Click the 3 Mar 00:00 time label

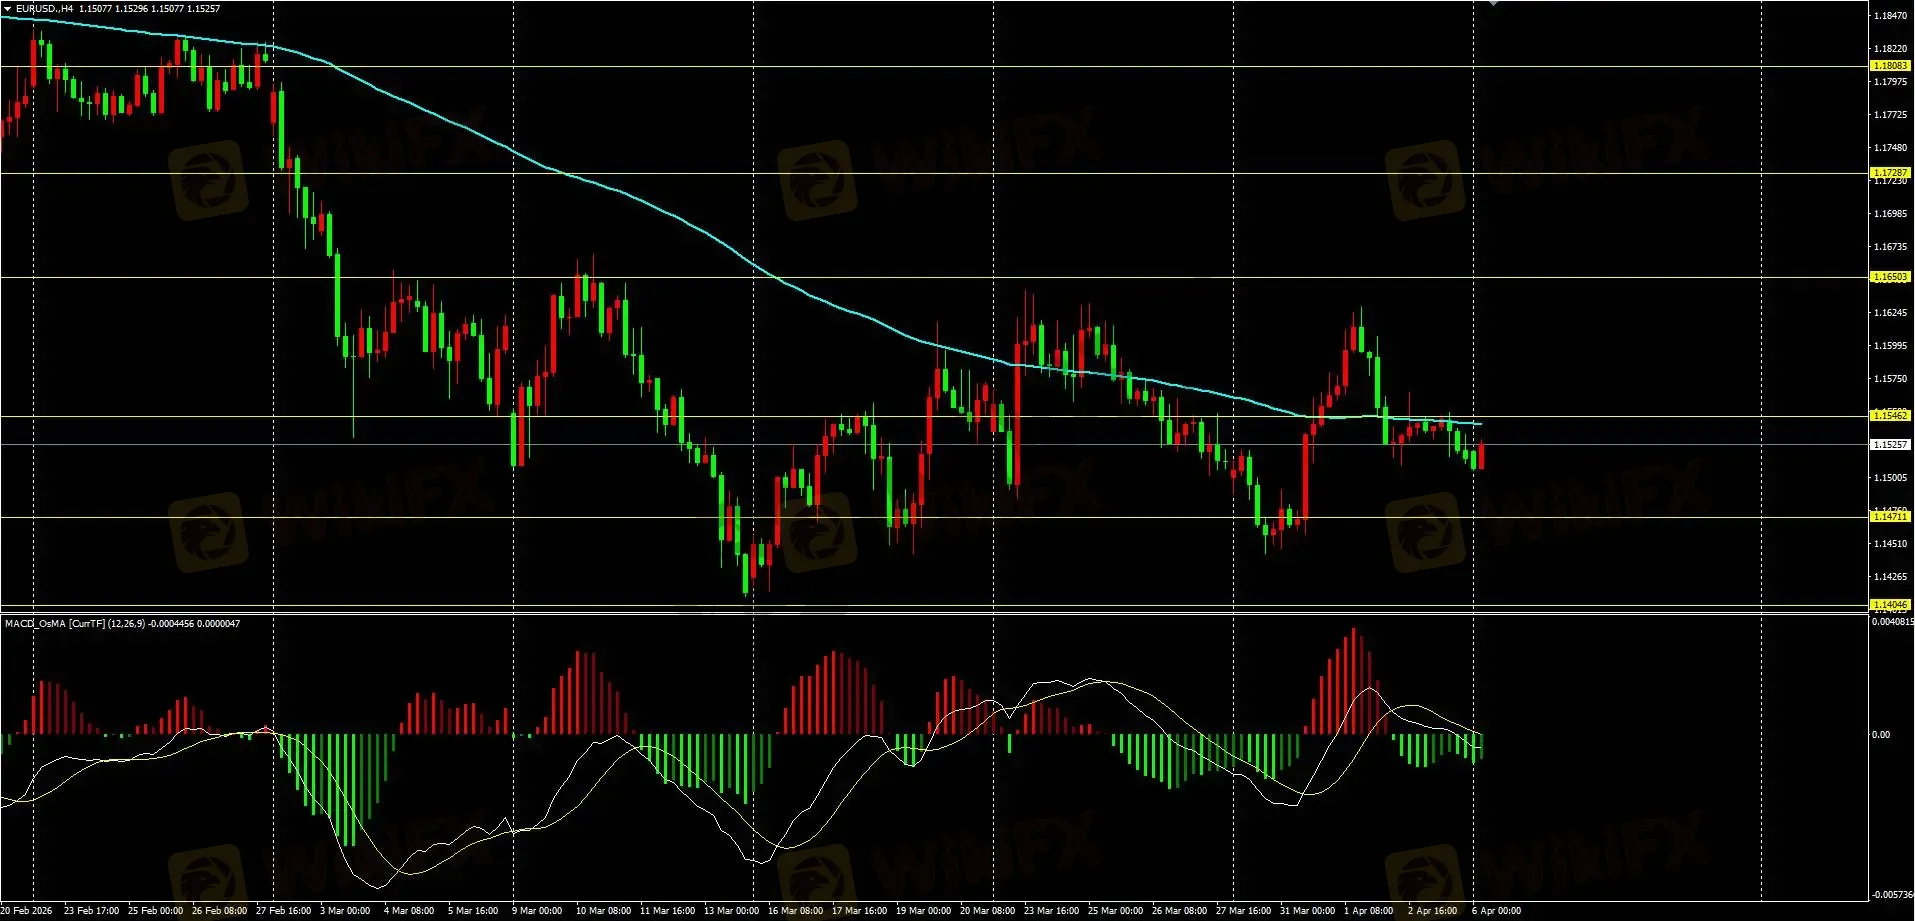pyautogui.click(x=345, y=911)
